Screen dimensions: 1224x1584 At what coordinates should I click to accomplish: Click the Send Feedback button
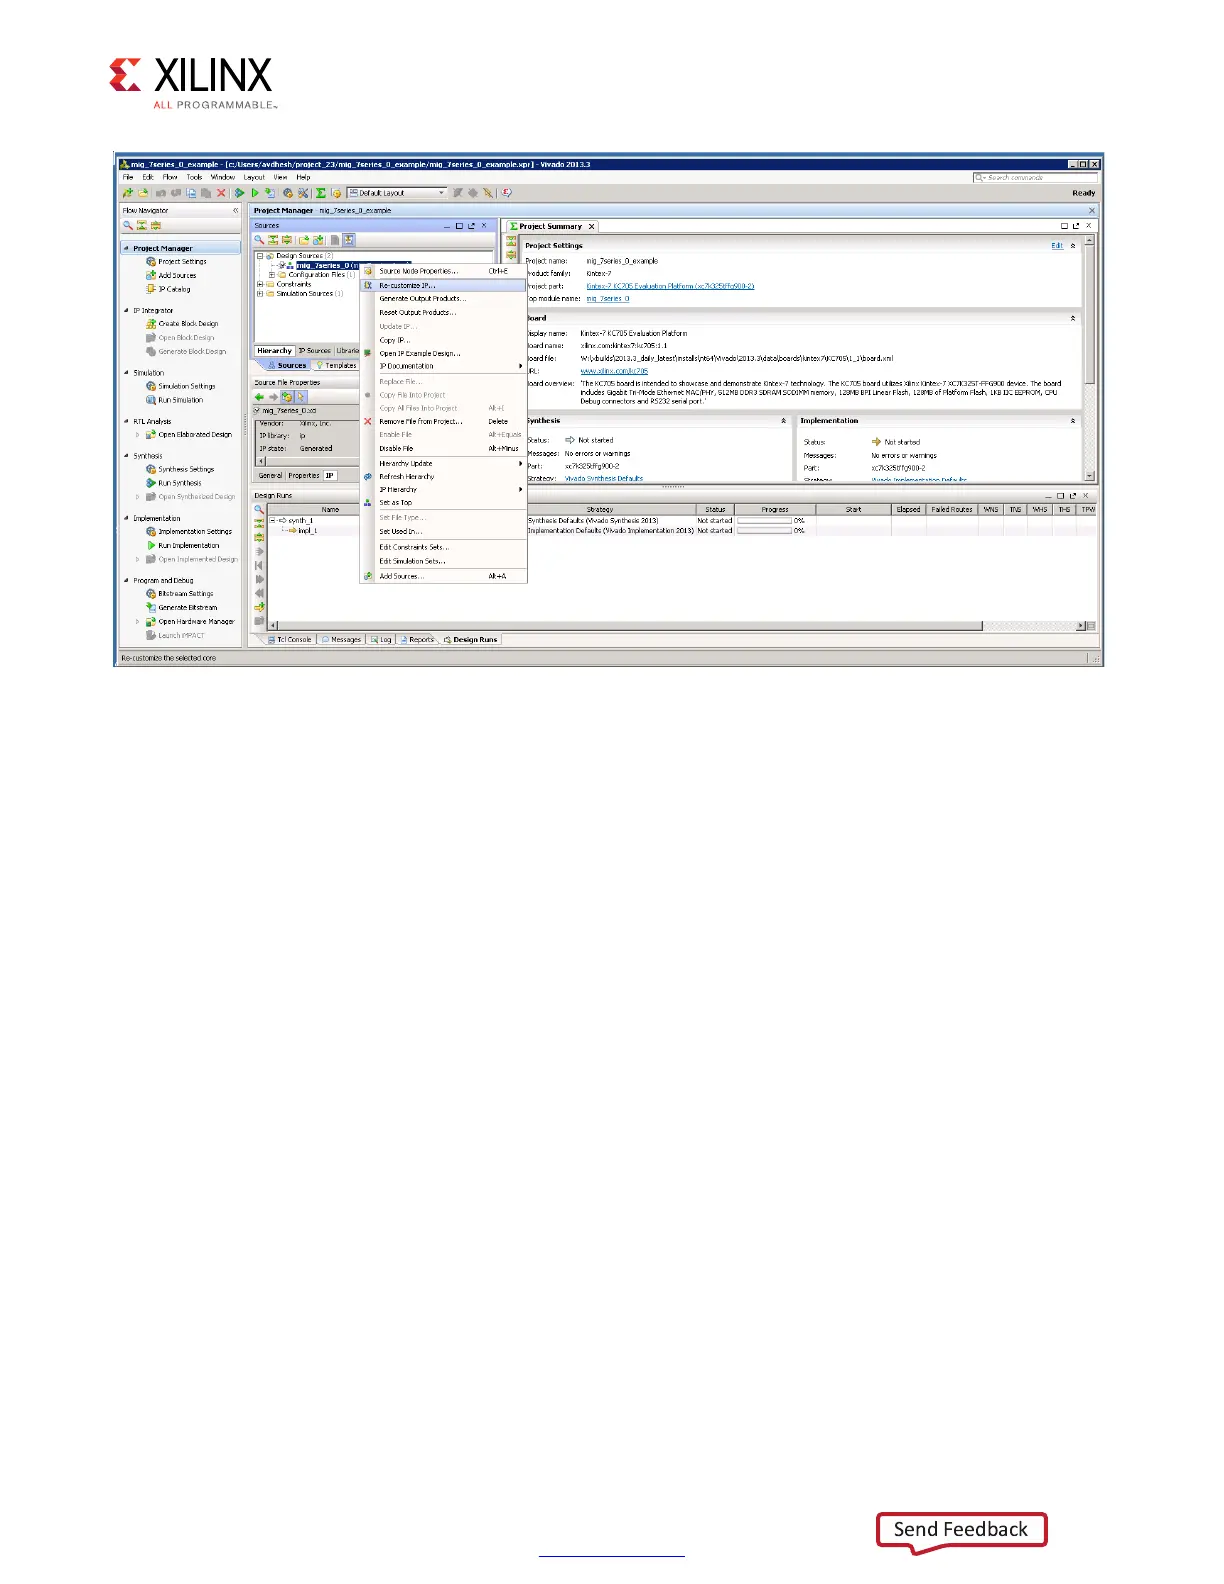coord(961,1530)
